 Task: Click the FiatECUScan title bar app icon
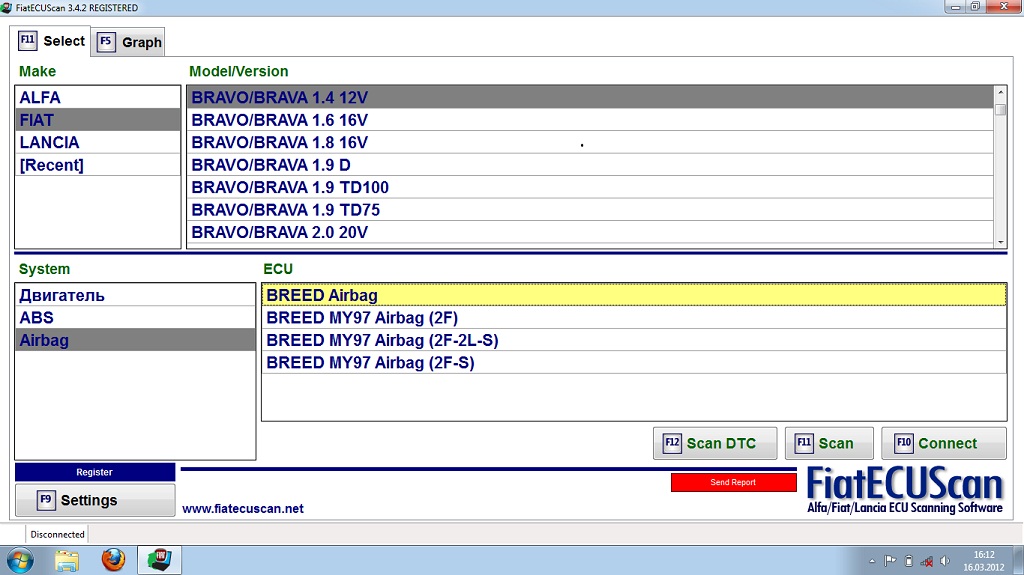point(7,8)
